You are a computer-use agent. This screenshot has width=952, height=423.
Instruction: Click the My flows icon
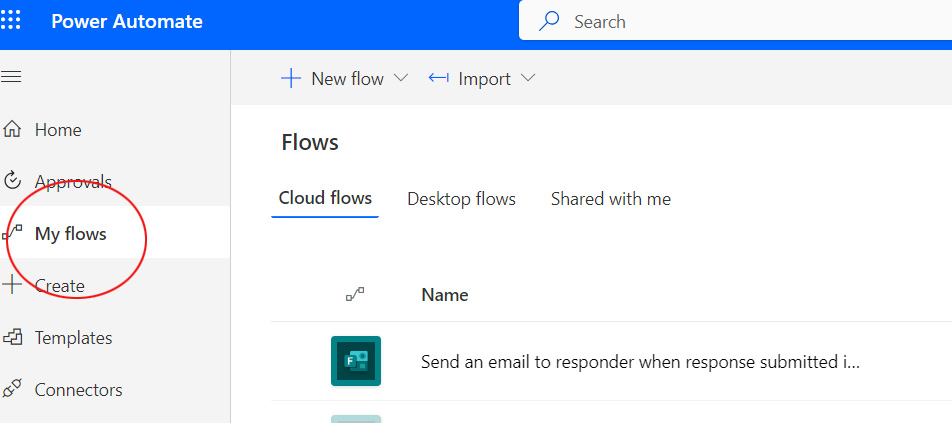(13, 234)
